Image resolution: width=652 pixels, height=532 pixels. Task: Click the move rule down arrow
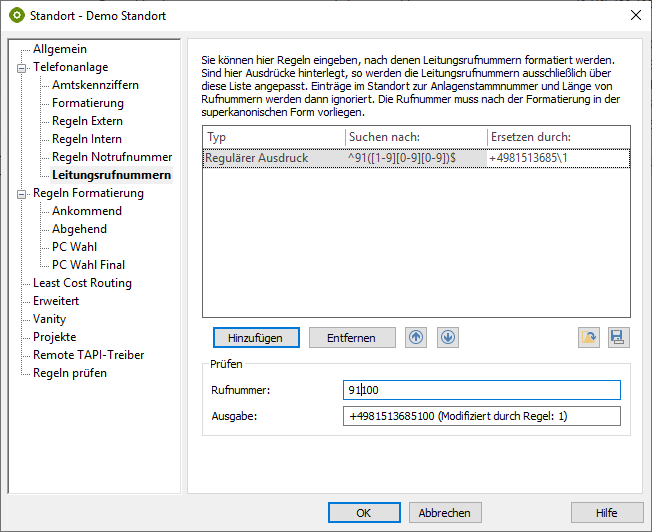tap(447, 338)
